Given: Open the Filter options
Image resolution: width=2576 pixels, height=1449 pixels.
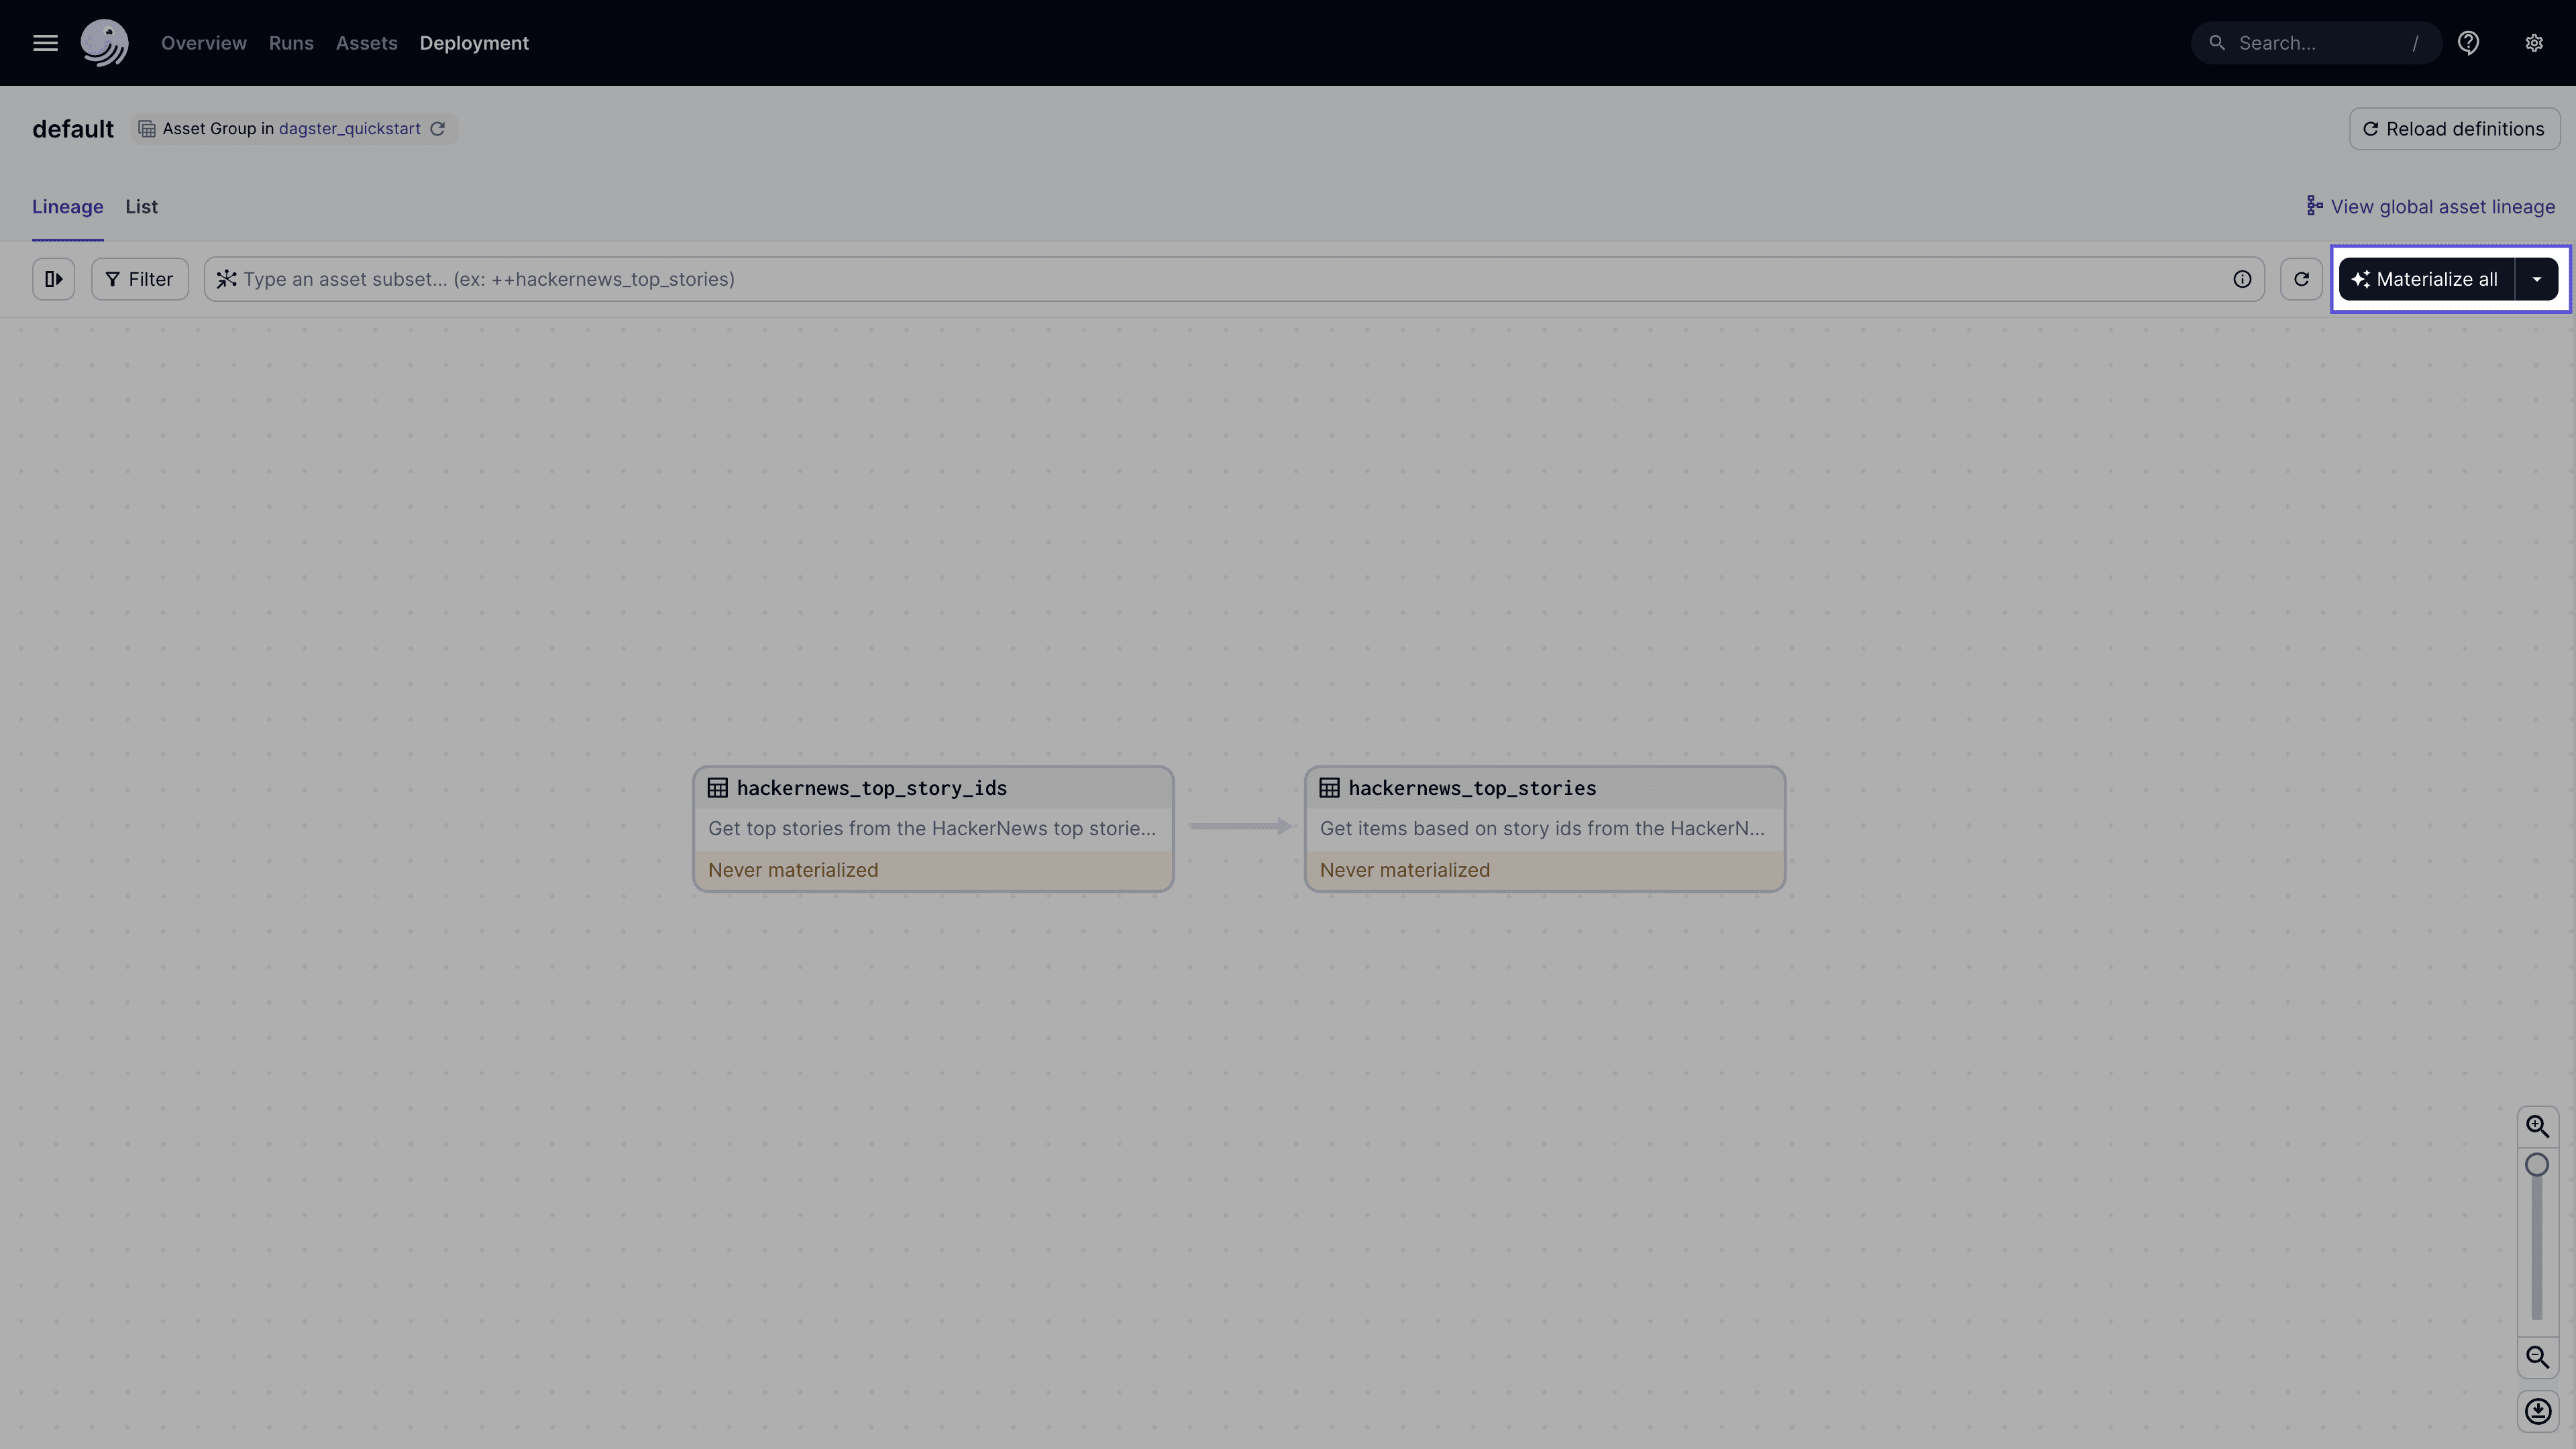Looking at the screenshot, I should pos(139,279).
